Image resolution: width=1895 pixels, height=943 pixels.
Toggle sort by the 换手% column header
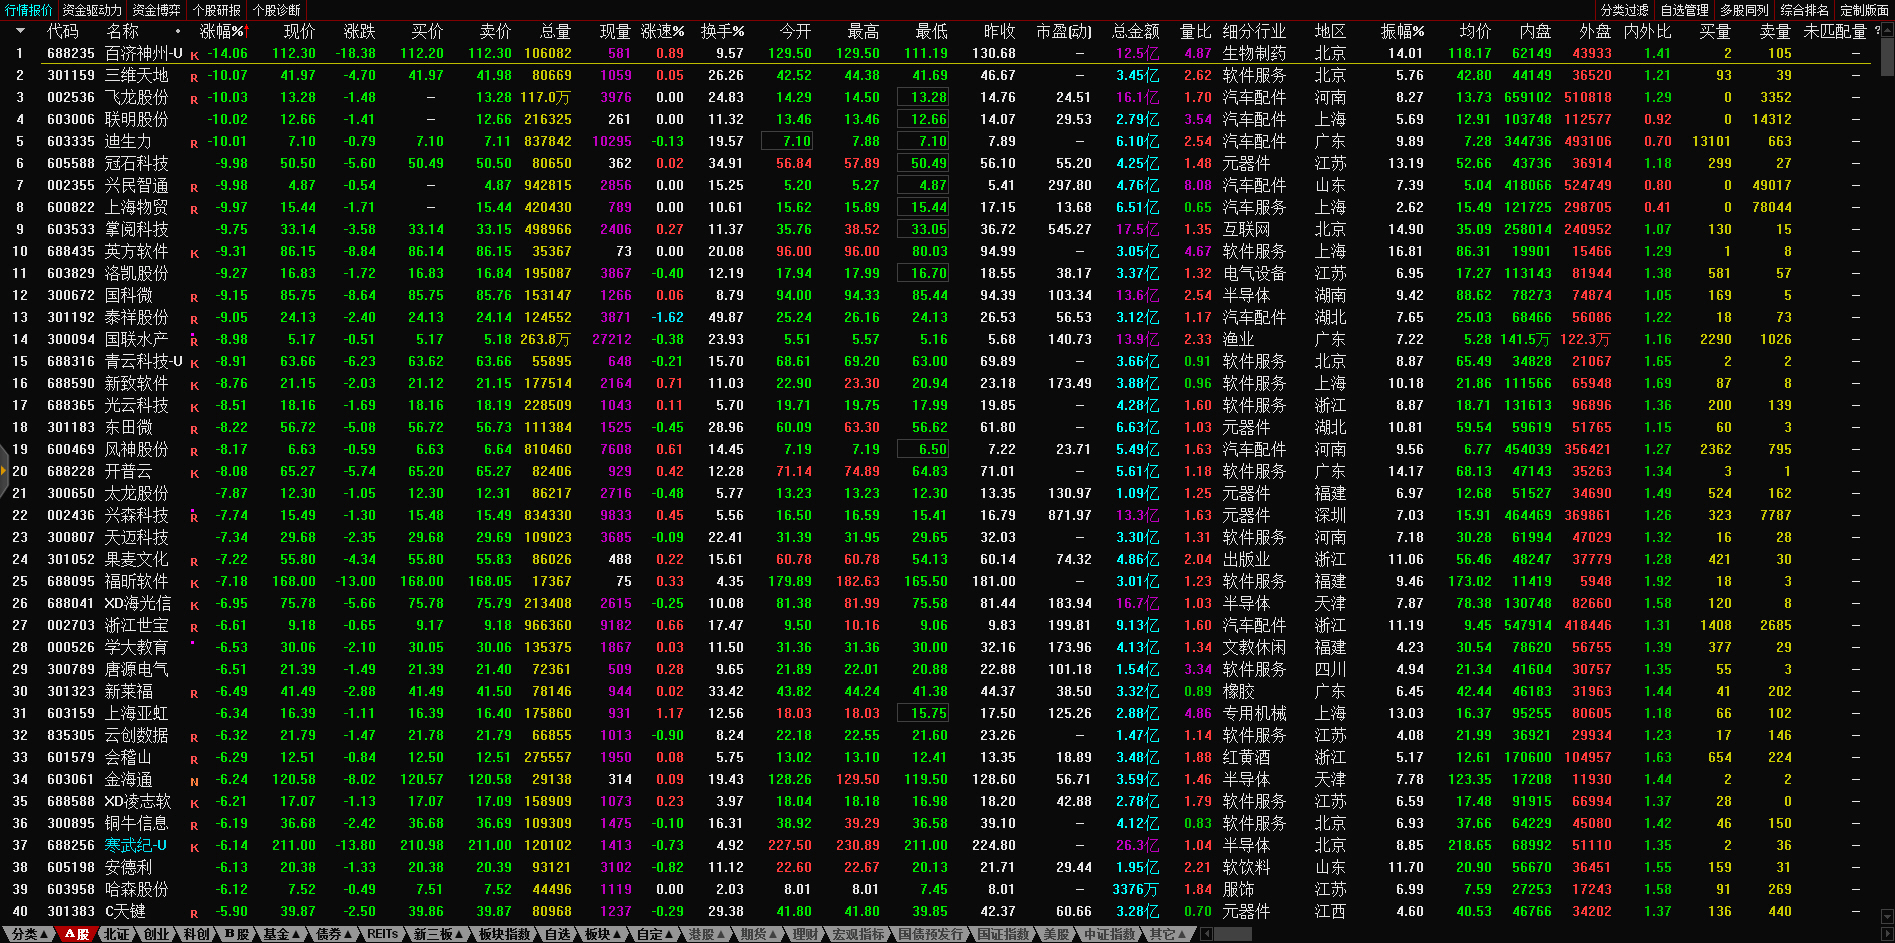[722, 32]
